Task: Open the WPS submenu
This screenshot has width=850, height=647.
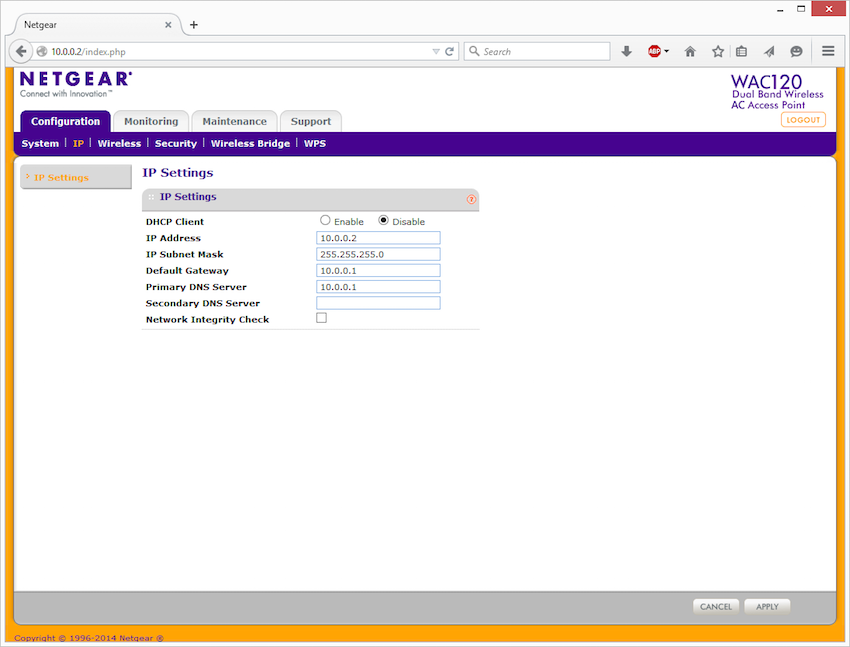Action: click(x=315, y=144)
